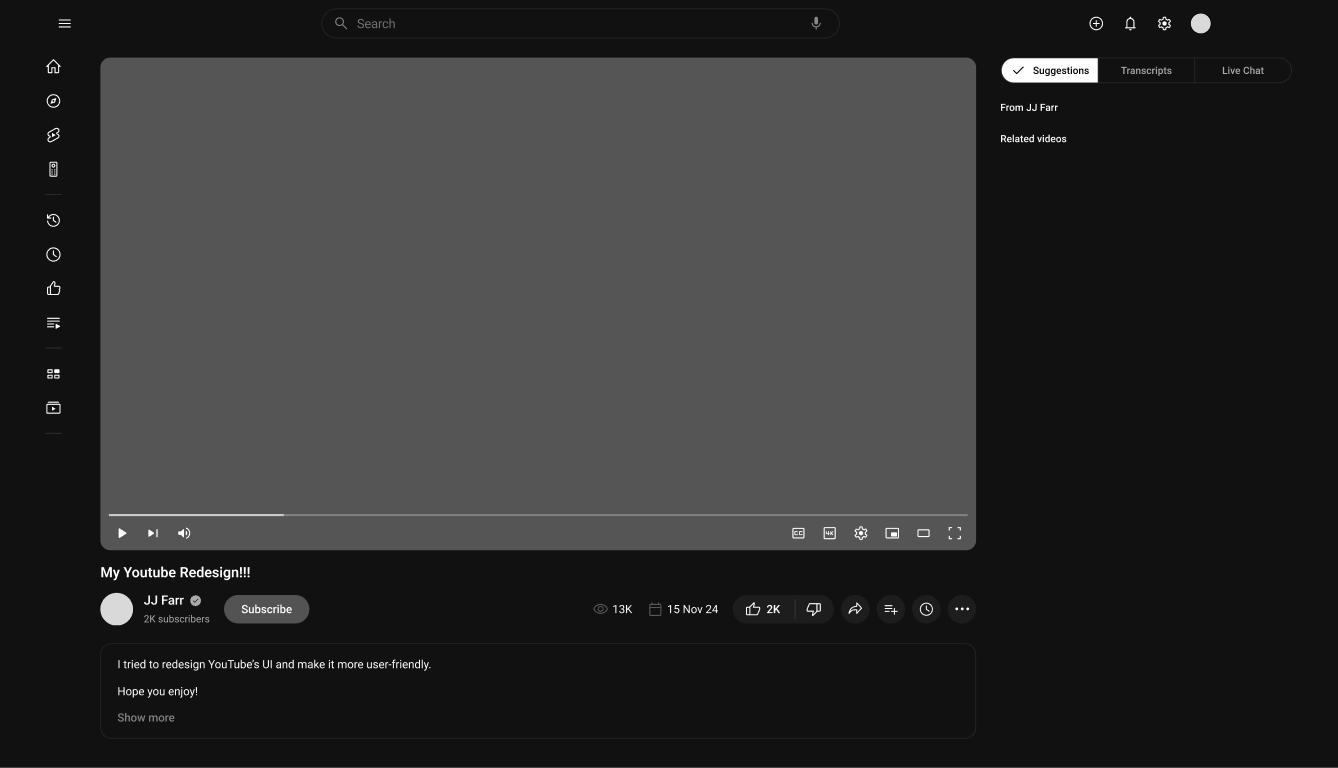Screen dimensions: 1338x768
Task: Switch to the Transcripts tab
Action: [x=1146, y=70]
